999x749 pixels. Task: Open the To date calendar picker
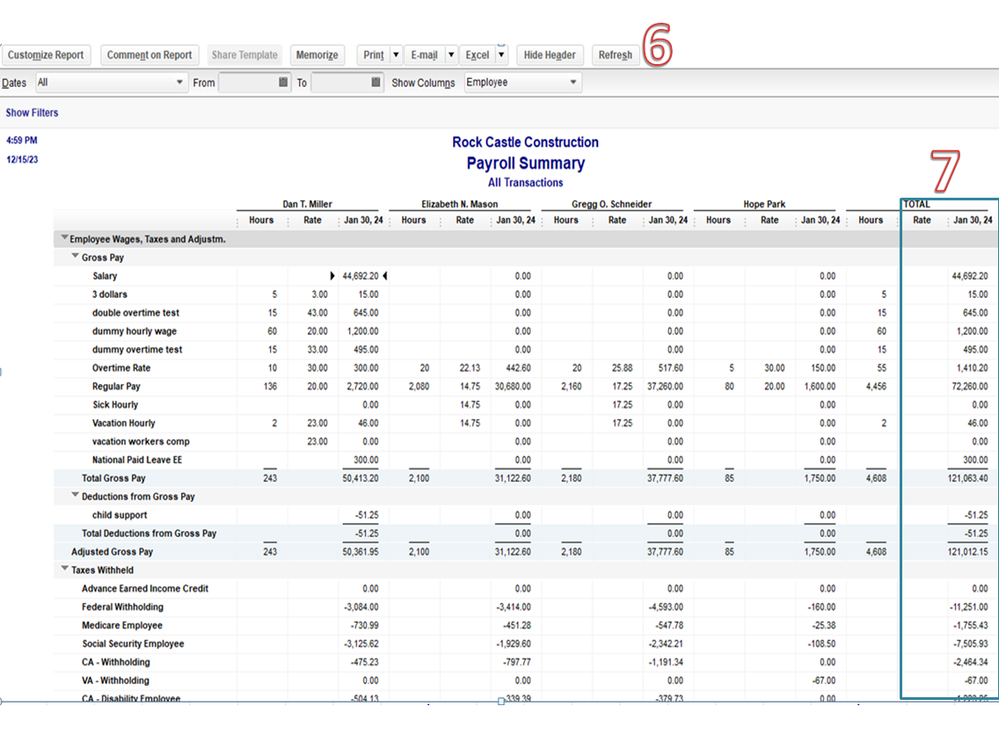click(x=376, y=83)
